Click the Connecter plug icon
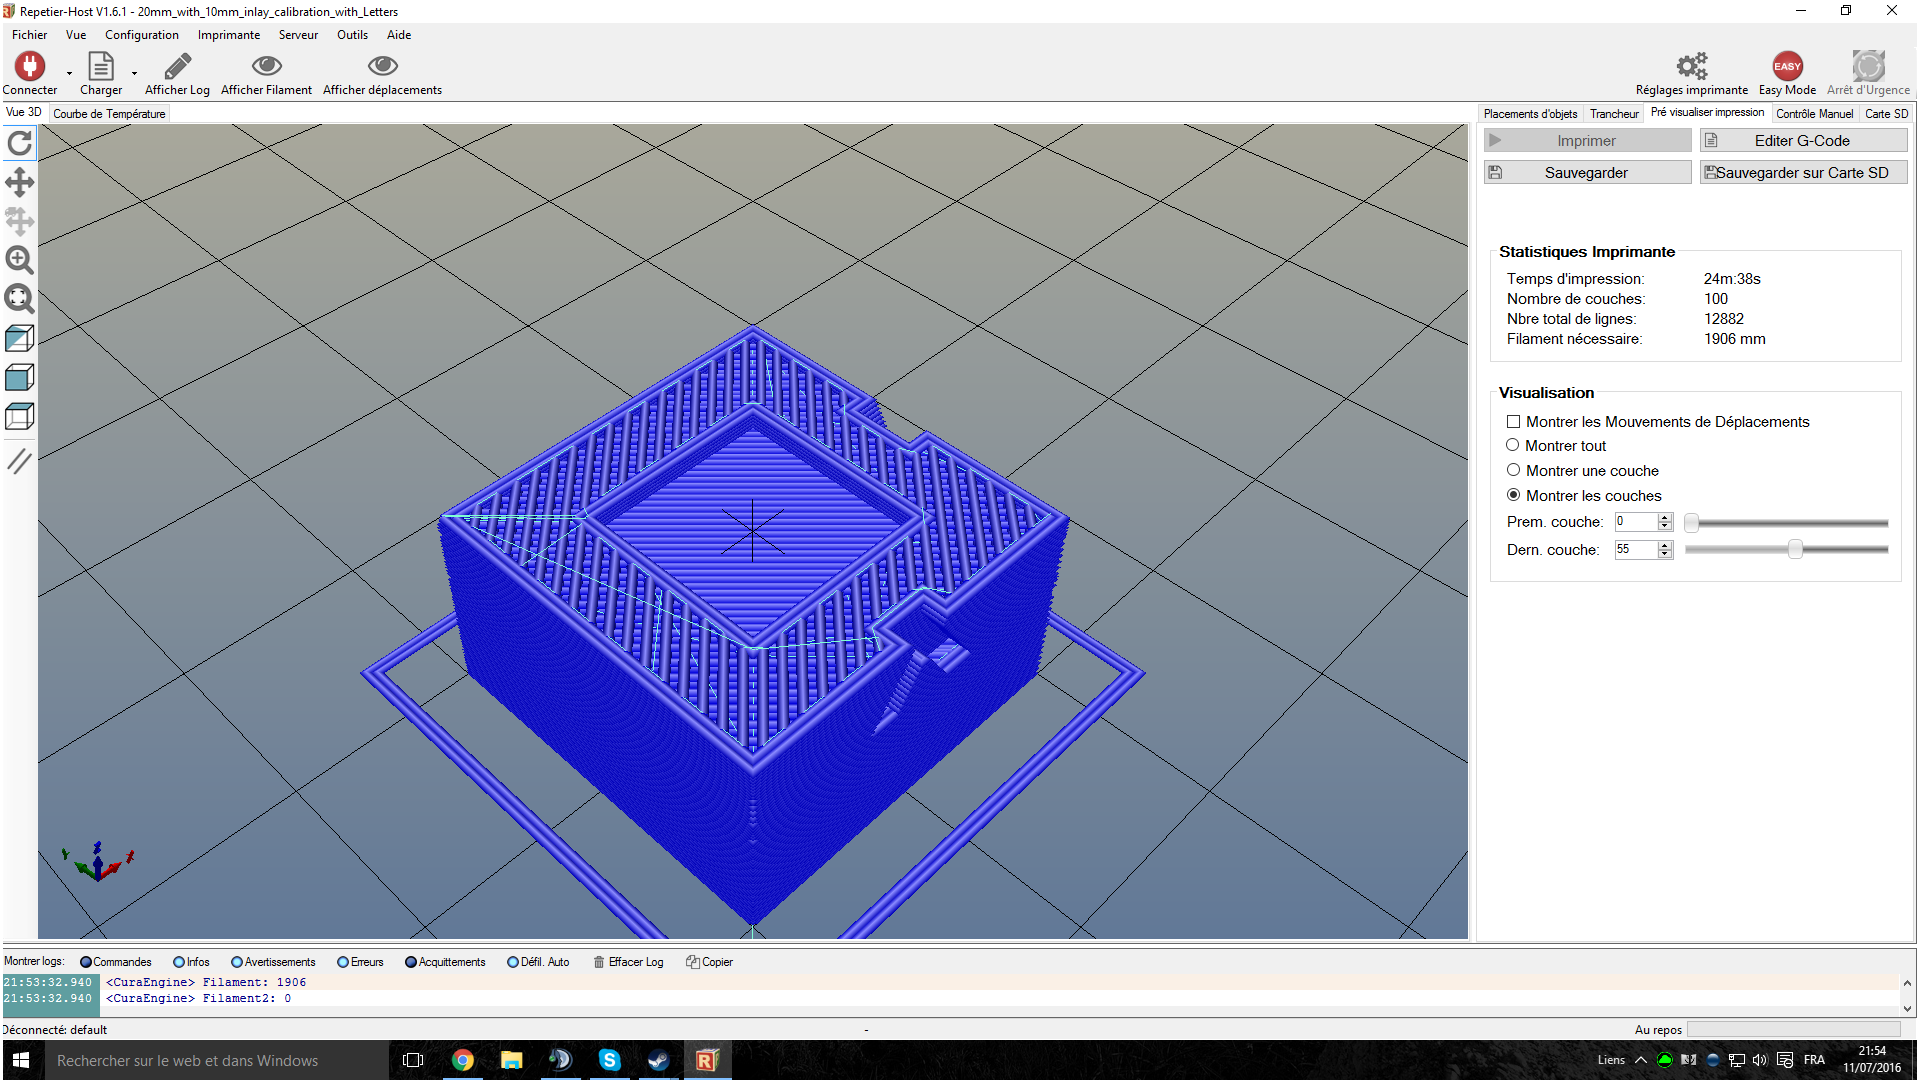The width and height of the screenshot is (1920, 1080). click(30, 66)
